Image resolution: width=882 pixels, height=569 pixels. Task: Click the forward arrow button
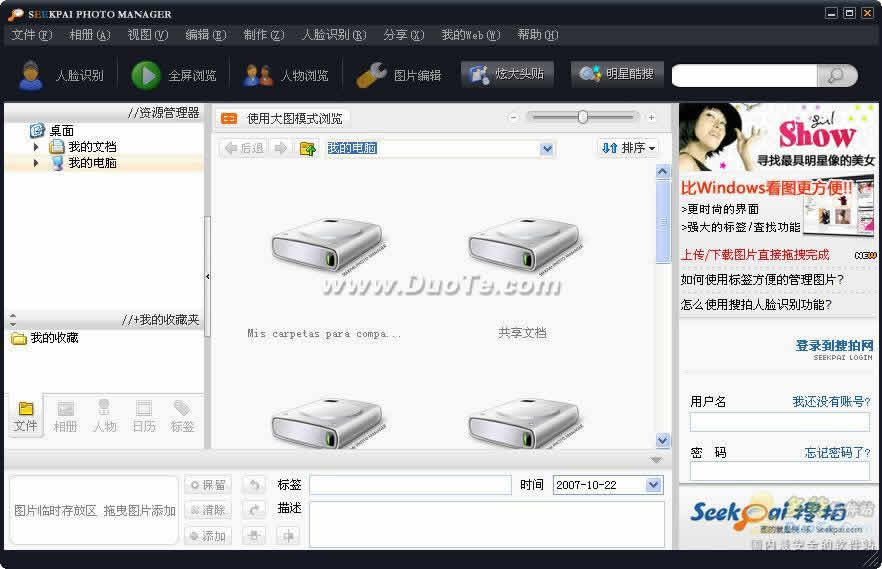pos(280,148)
